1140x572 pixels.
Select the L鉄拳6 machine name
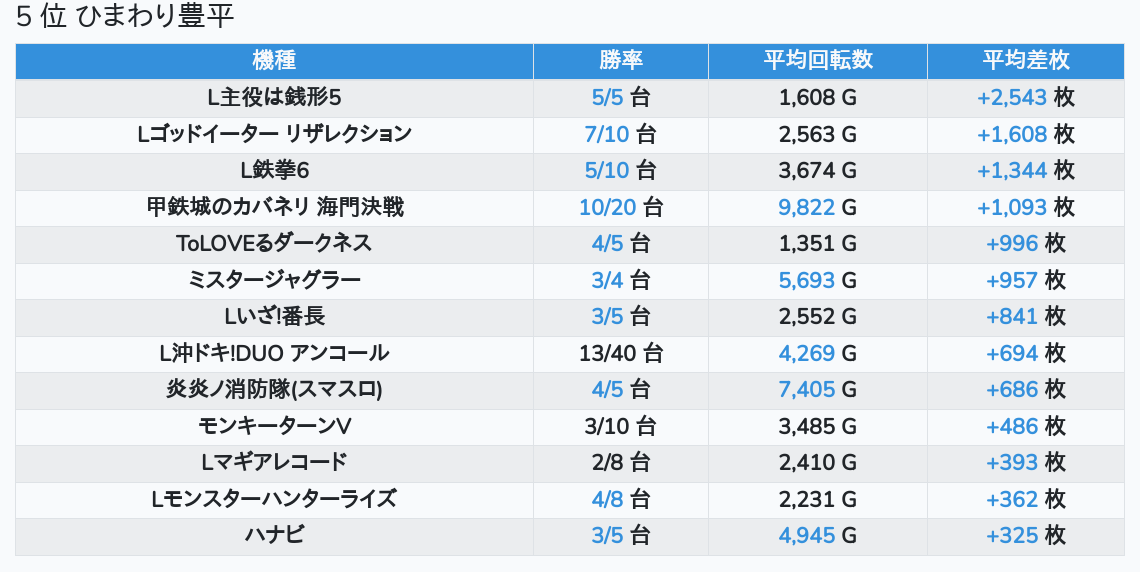pyautogui.click(x=274, y=171)
